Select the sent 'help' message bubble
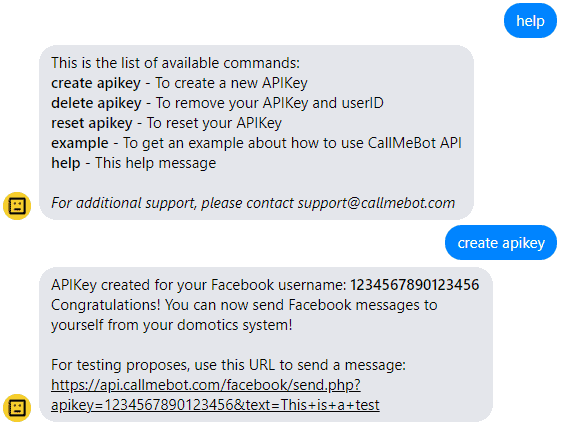 click(x=530, y=21)
